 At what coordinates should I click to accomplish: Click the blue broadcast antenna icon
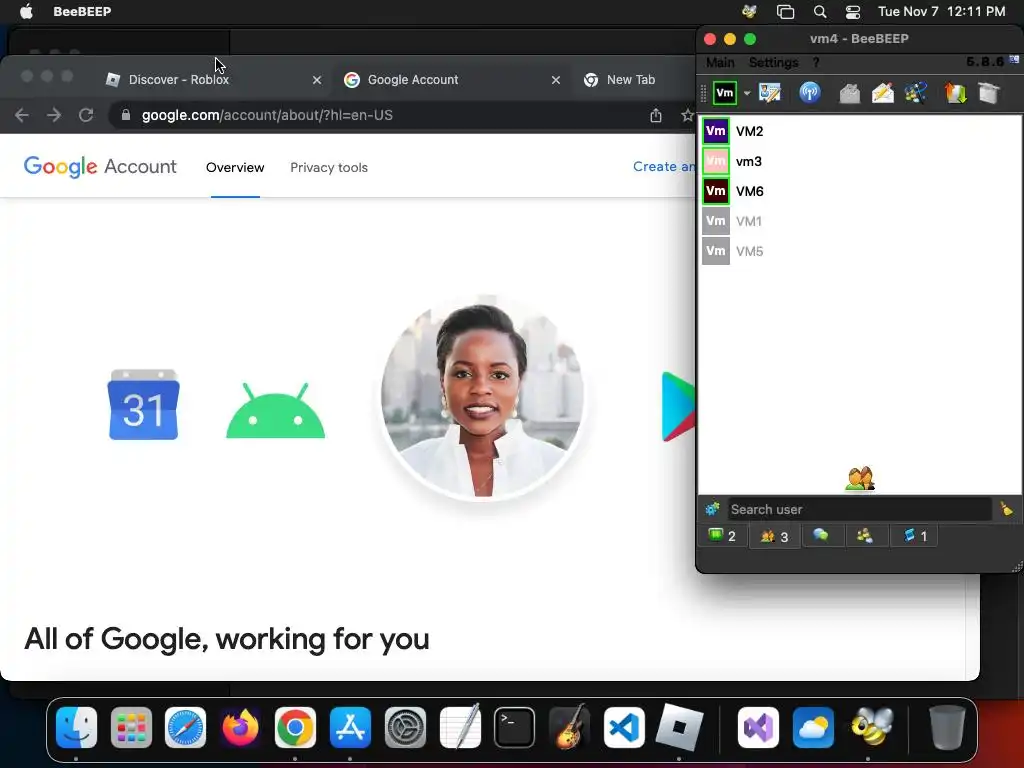[810, 93]
